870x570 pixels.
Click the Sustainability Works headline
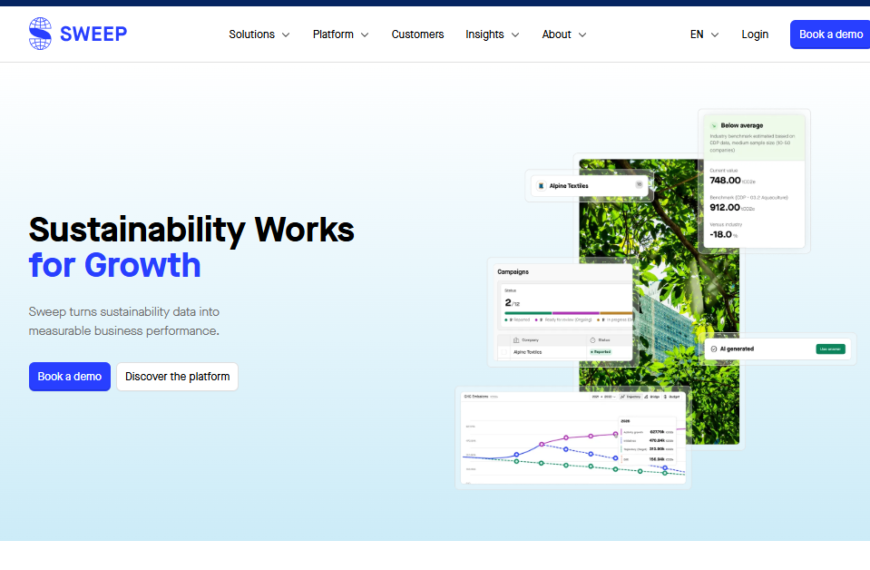tap(191, 230)
